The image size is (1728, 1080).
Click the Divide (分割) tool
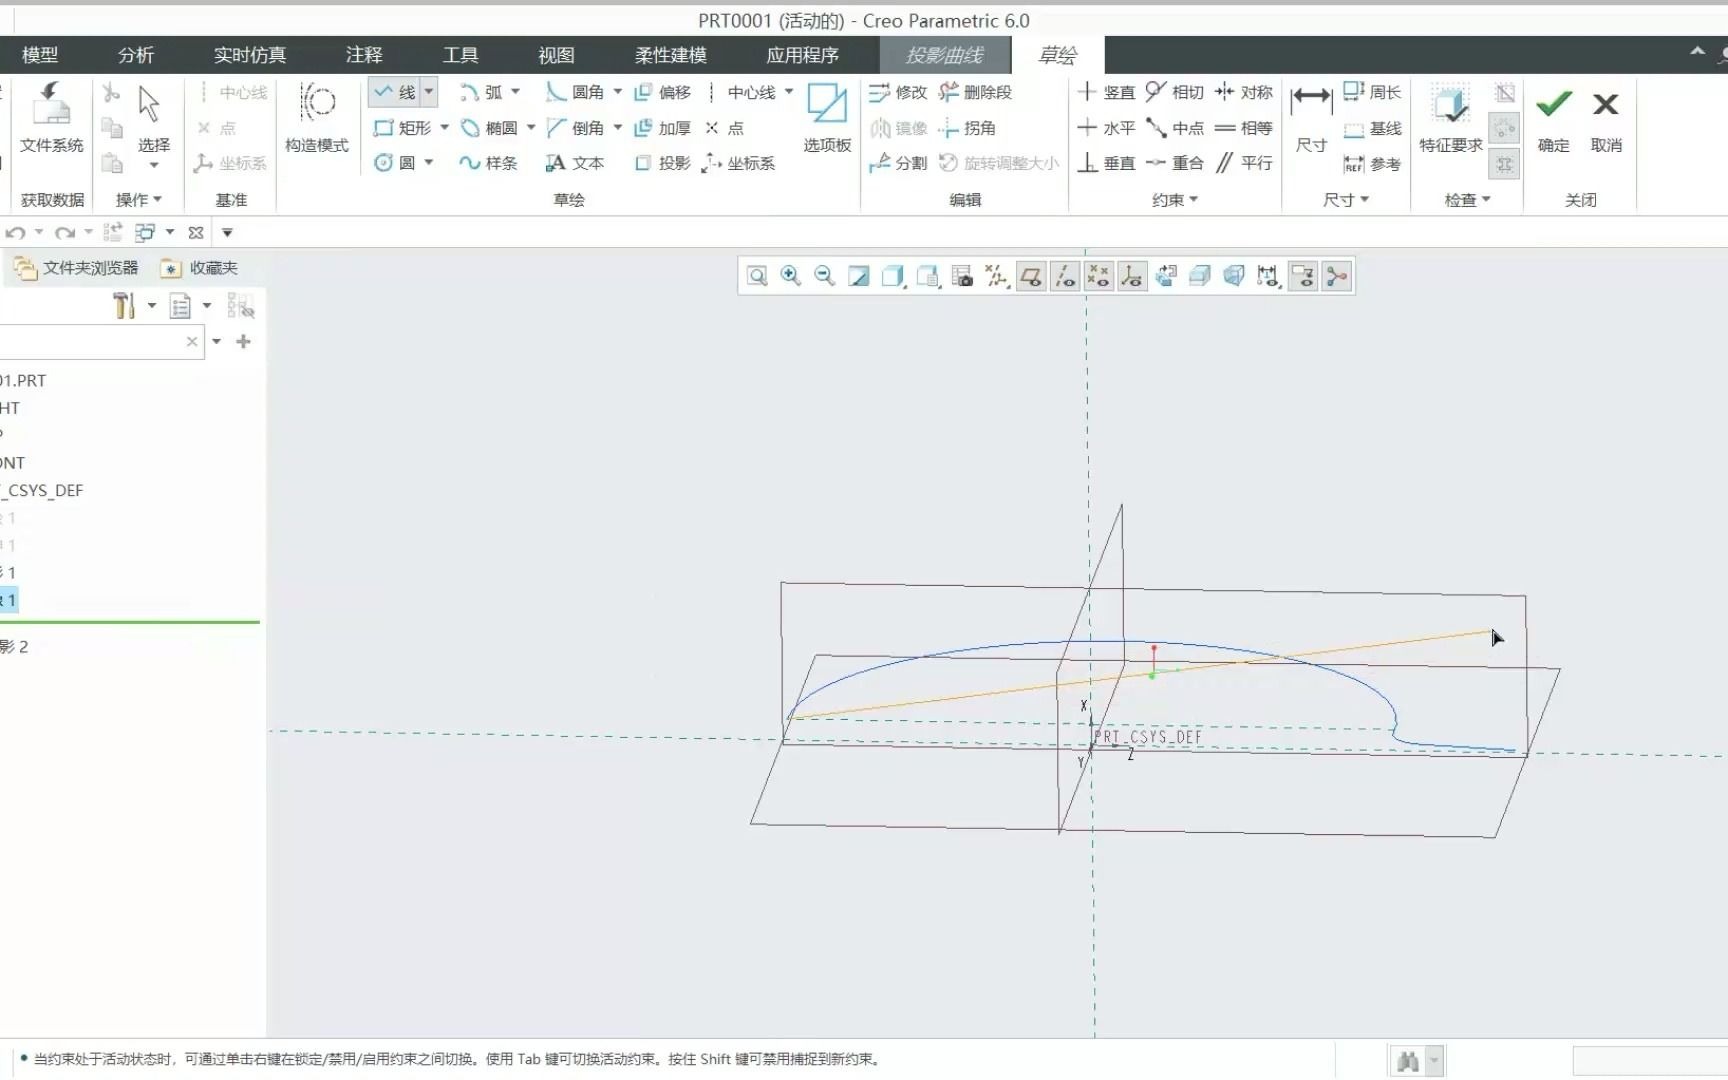[x=898, y=163]
